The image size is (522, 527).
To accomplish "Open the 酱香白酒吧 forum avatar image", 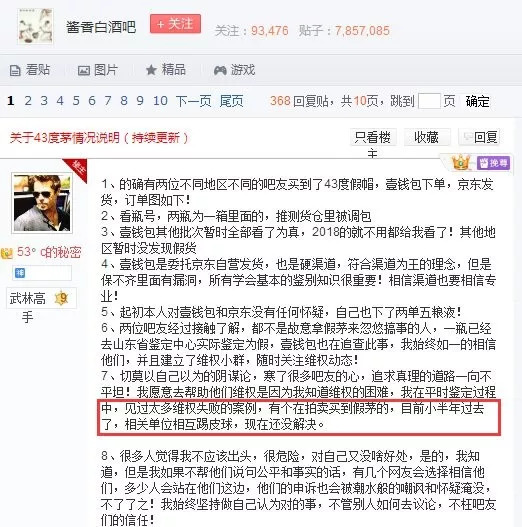I will pyautogui.click(x=36, y=27).
